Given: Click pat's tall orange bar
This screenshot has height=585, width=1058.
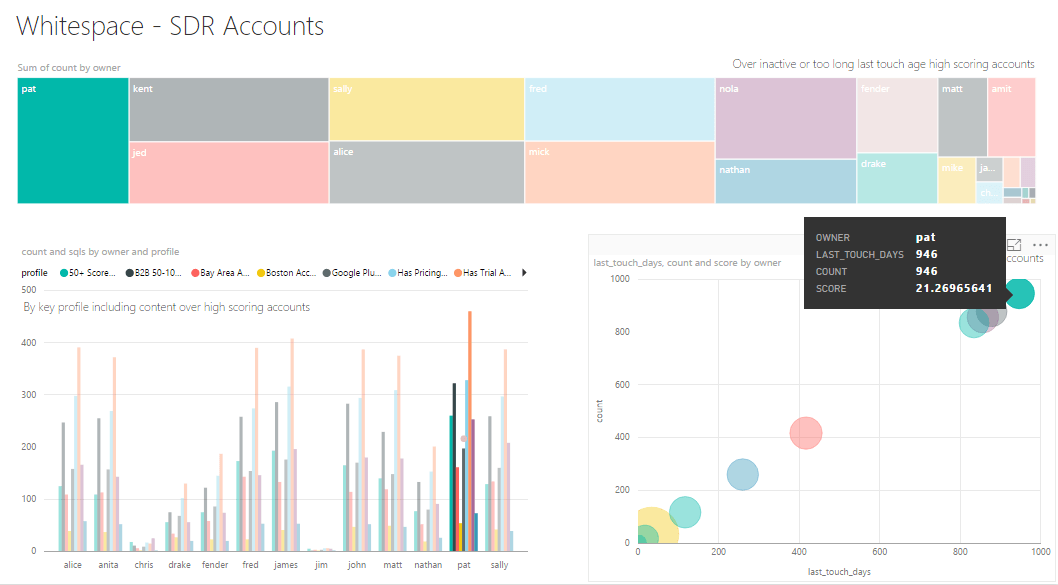Looking at the screenshot, I should [x=470, y=431].
